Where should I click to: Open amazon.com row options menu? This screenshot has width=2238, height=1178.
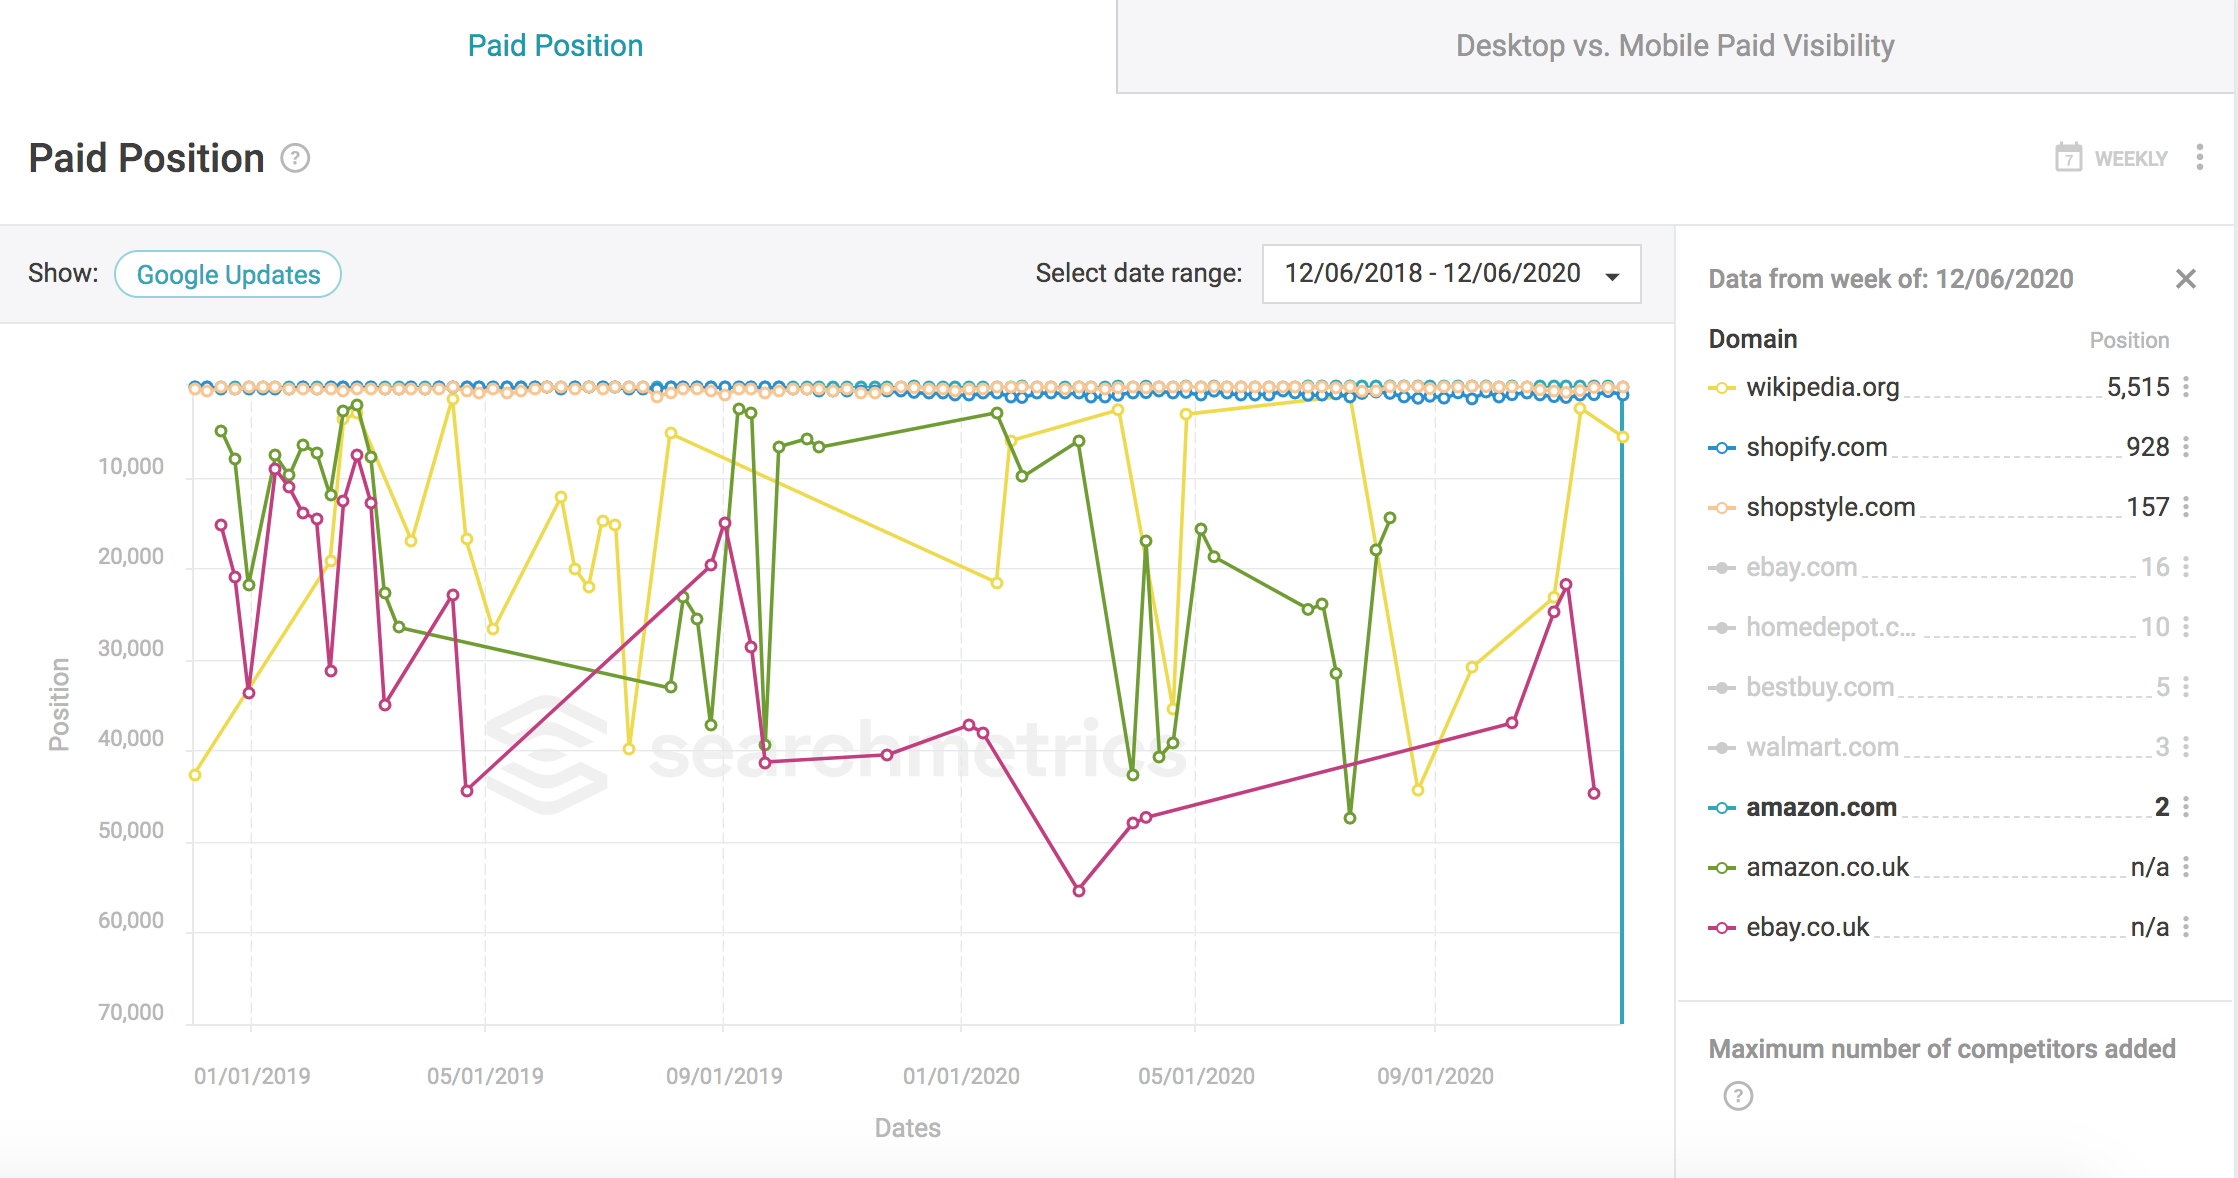(x=2186, y=807)
